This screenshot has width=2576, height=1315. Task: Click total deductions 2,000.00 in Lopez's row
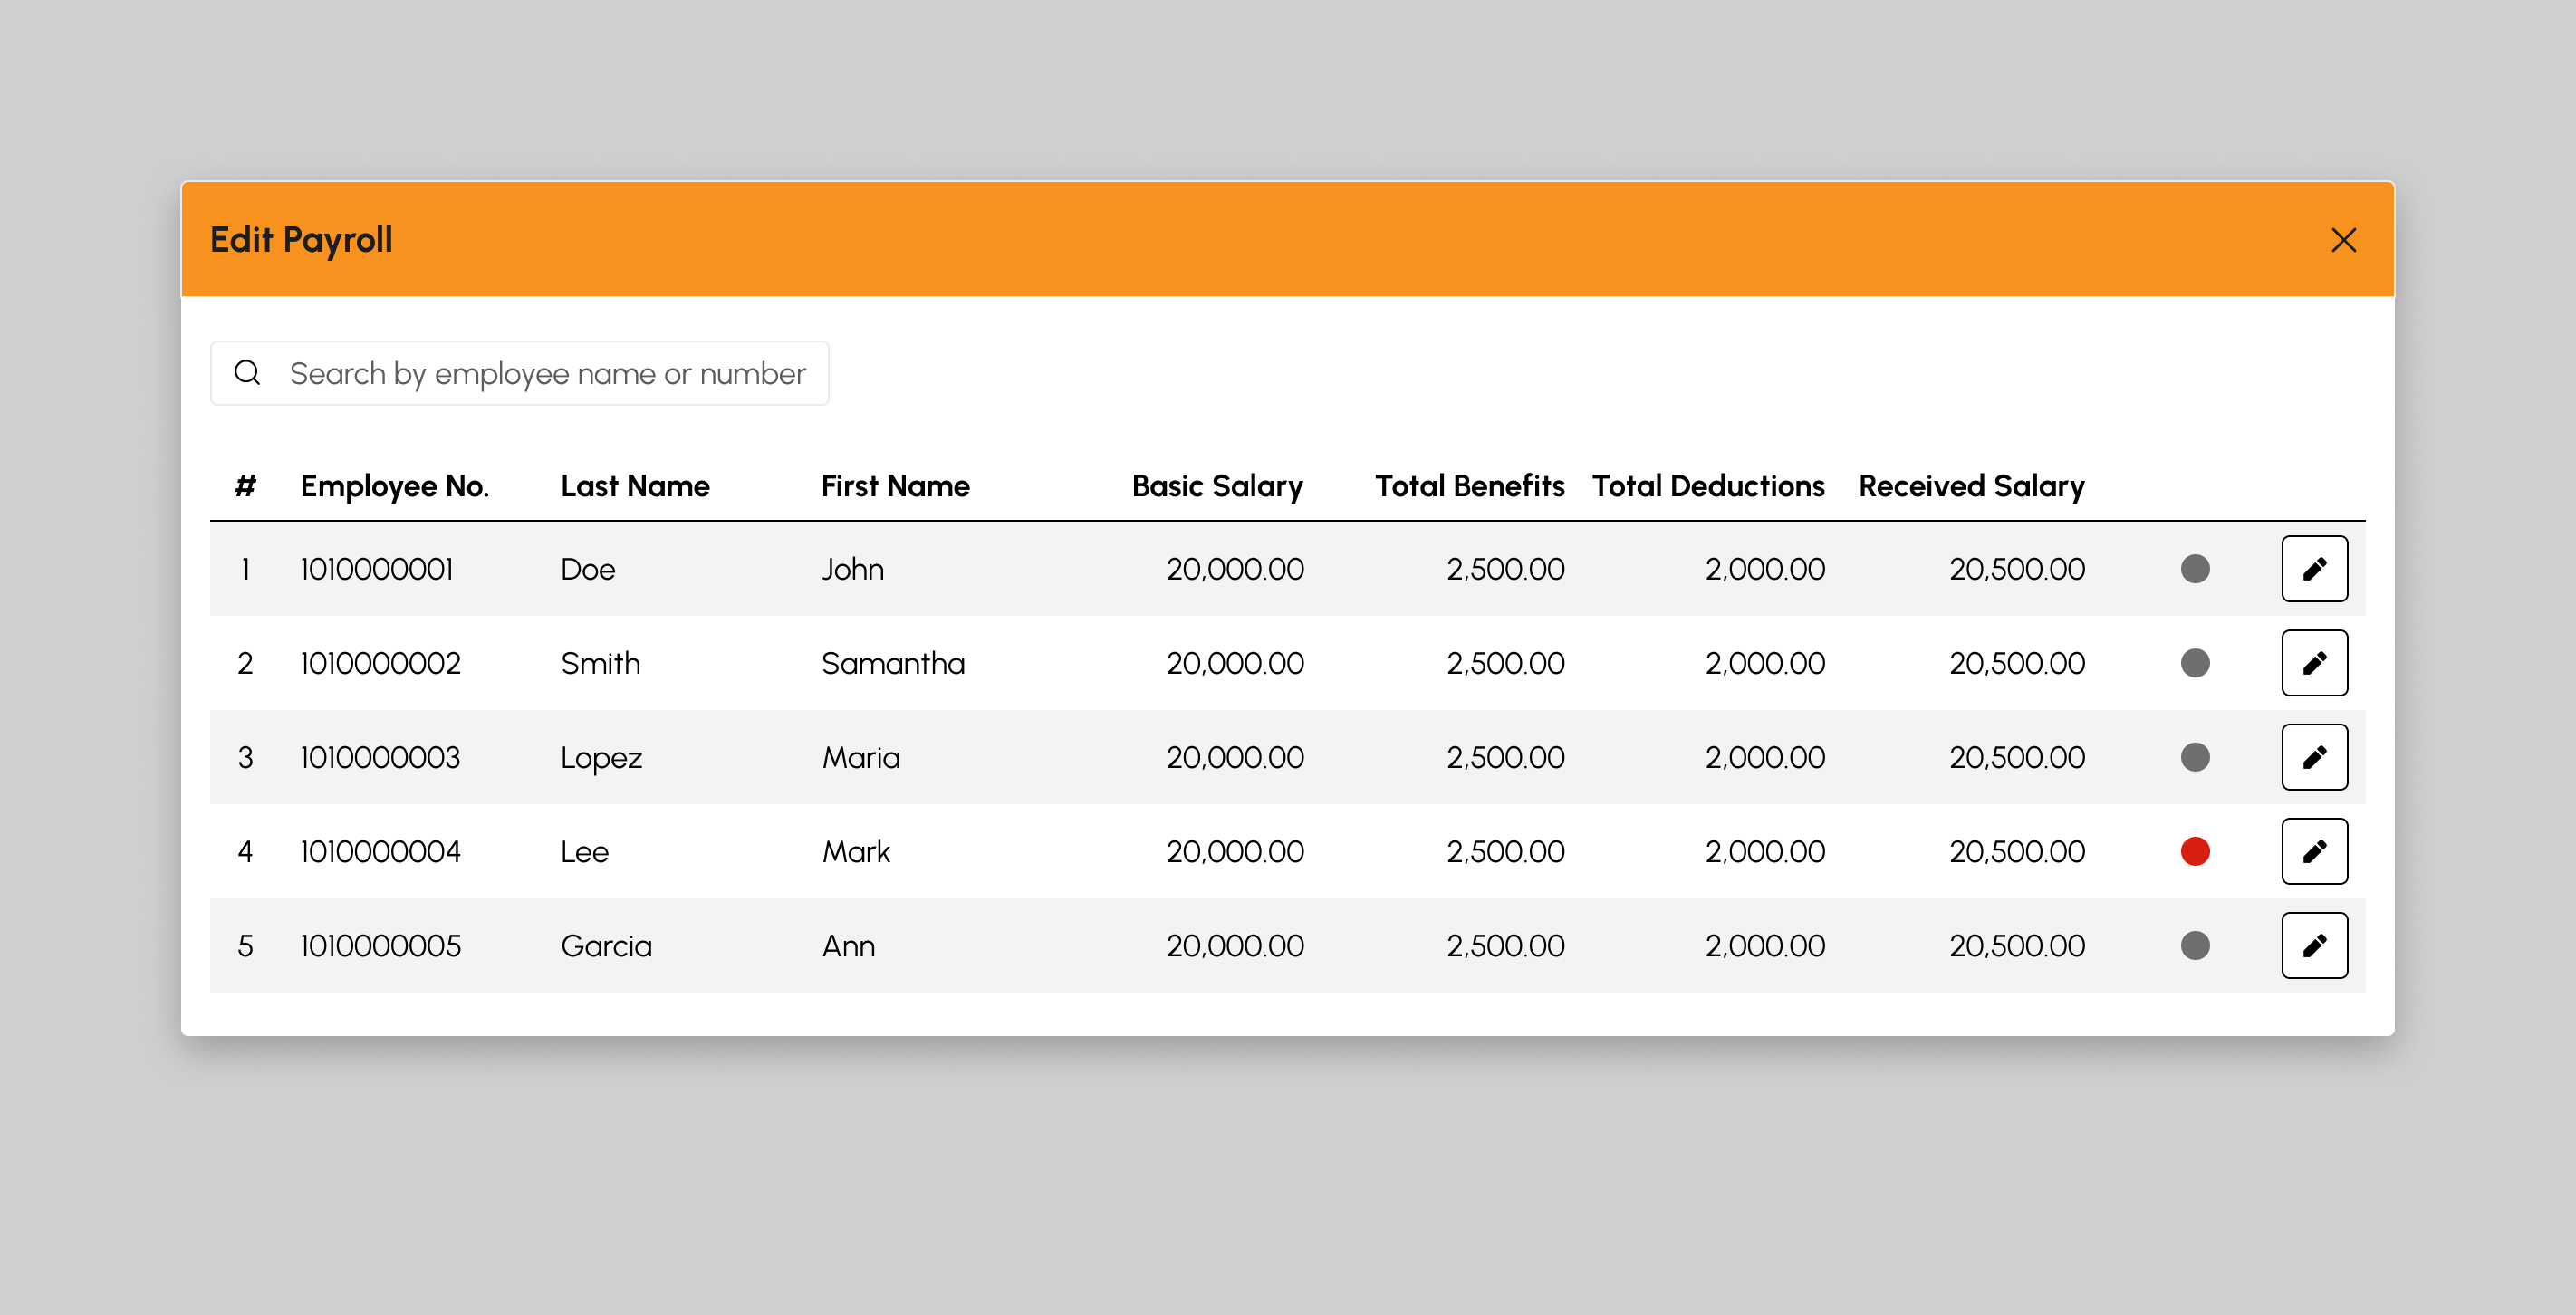pyautogui.click(x=1765, y=757)
